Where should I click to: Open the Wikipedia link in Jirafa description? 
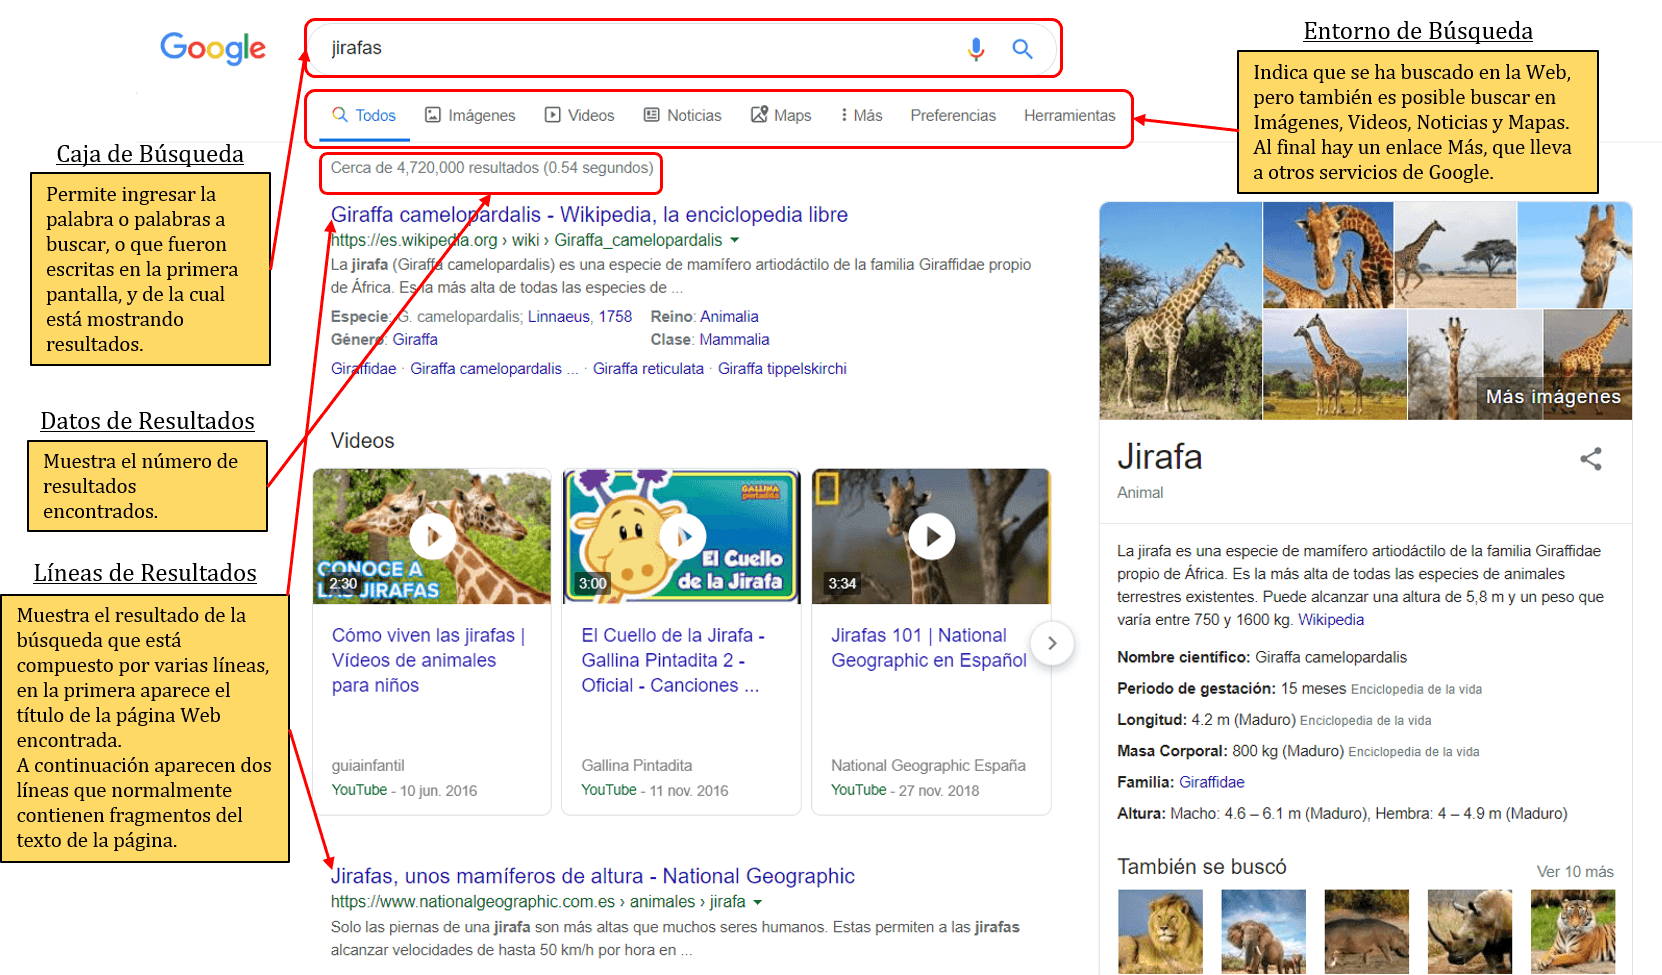pyautogui.click(x=1331, y=619)
